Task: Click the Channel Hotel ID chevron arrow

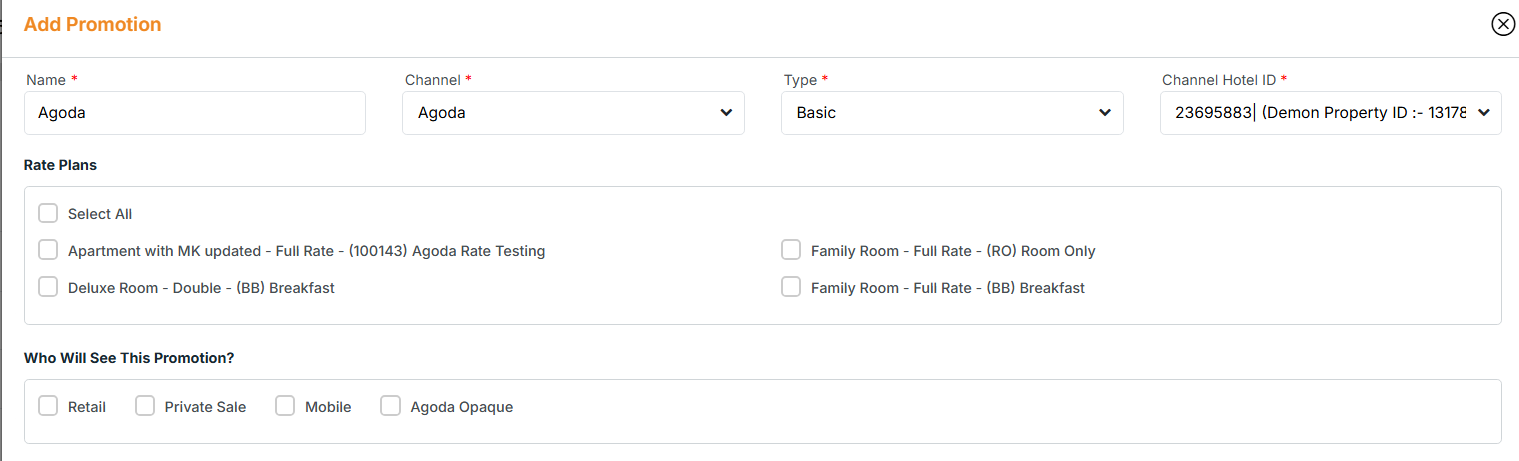Action: point(1483,113)
